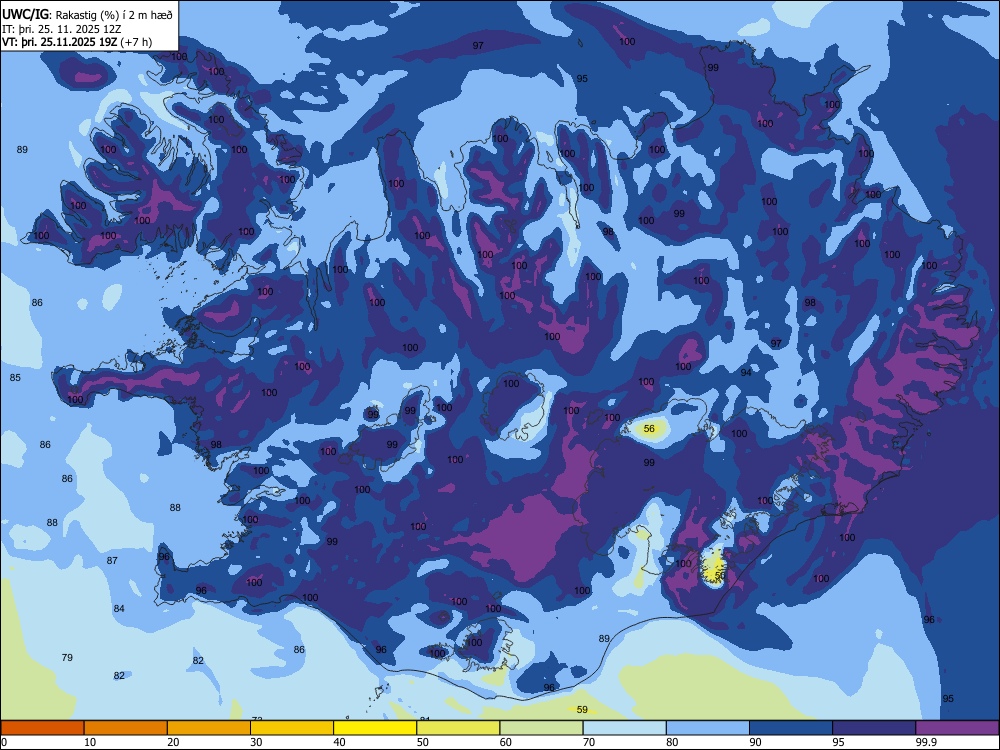Select the bright yellow 40–50 legend swatch
1000x750 pixels.
coord(375,728)
